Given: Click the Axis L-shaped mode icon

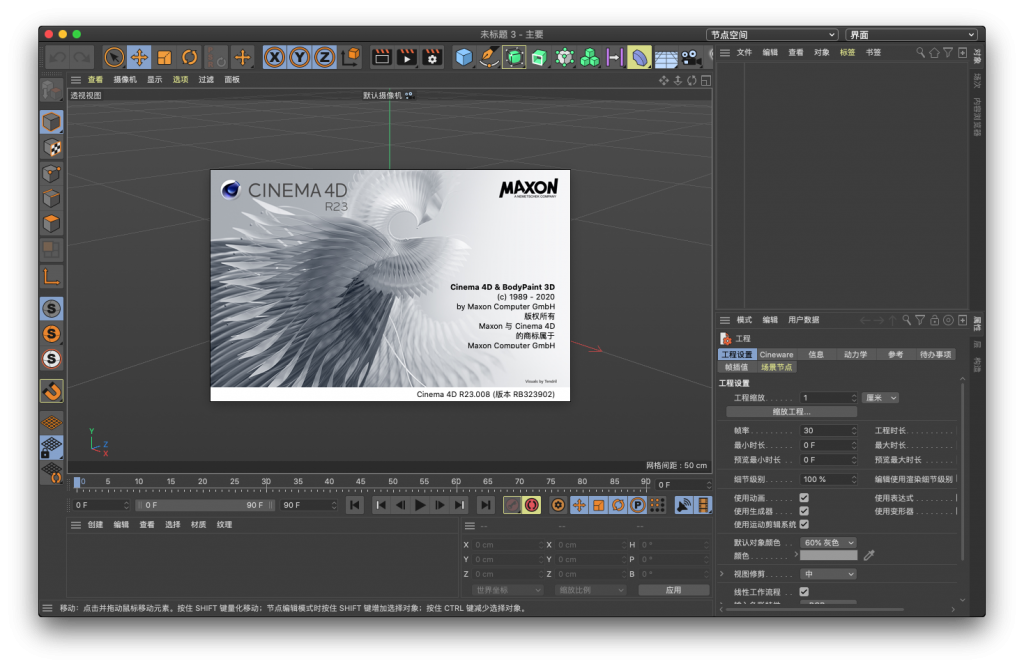Looking at the screenshot, I should (x=52, y=277).
